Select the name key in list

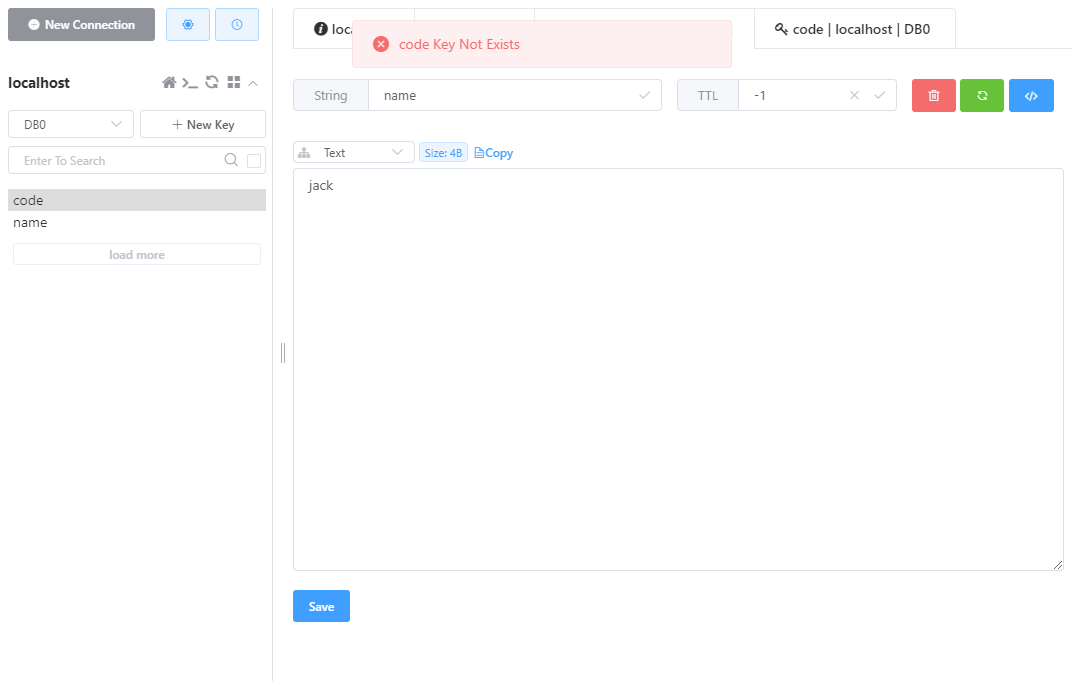[137, 223]
